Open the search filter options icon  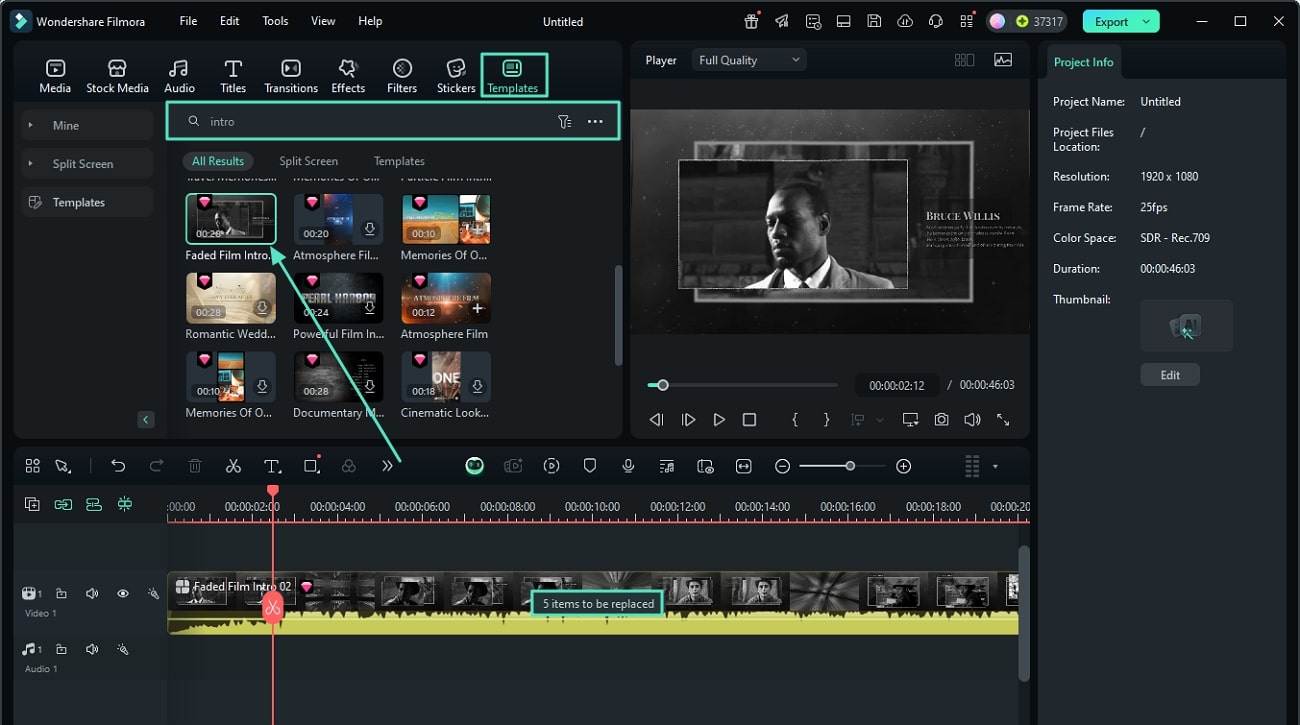click(565, 122)
